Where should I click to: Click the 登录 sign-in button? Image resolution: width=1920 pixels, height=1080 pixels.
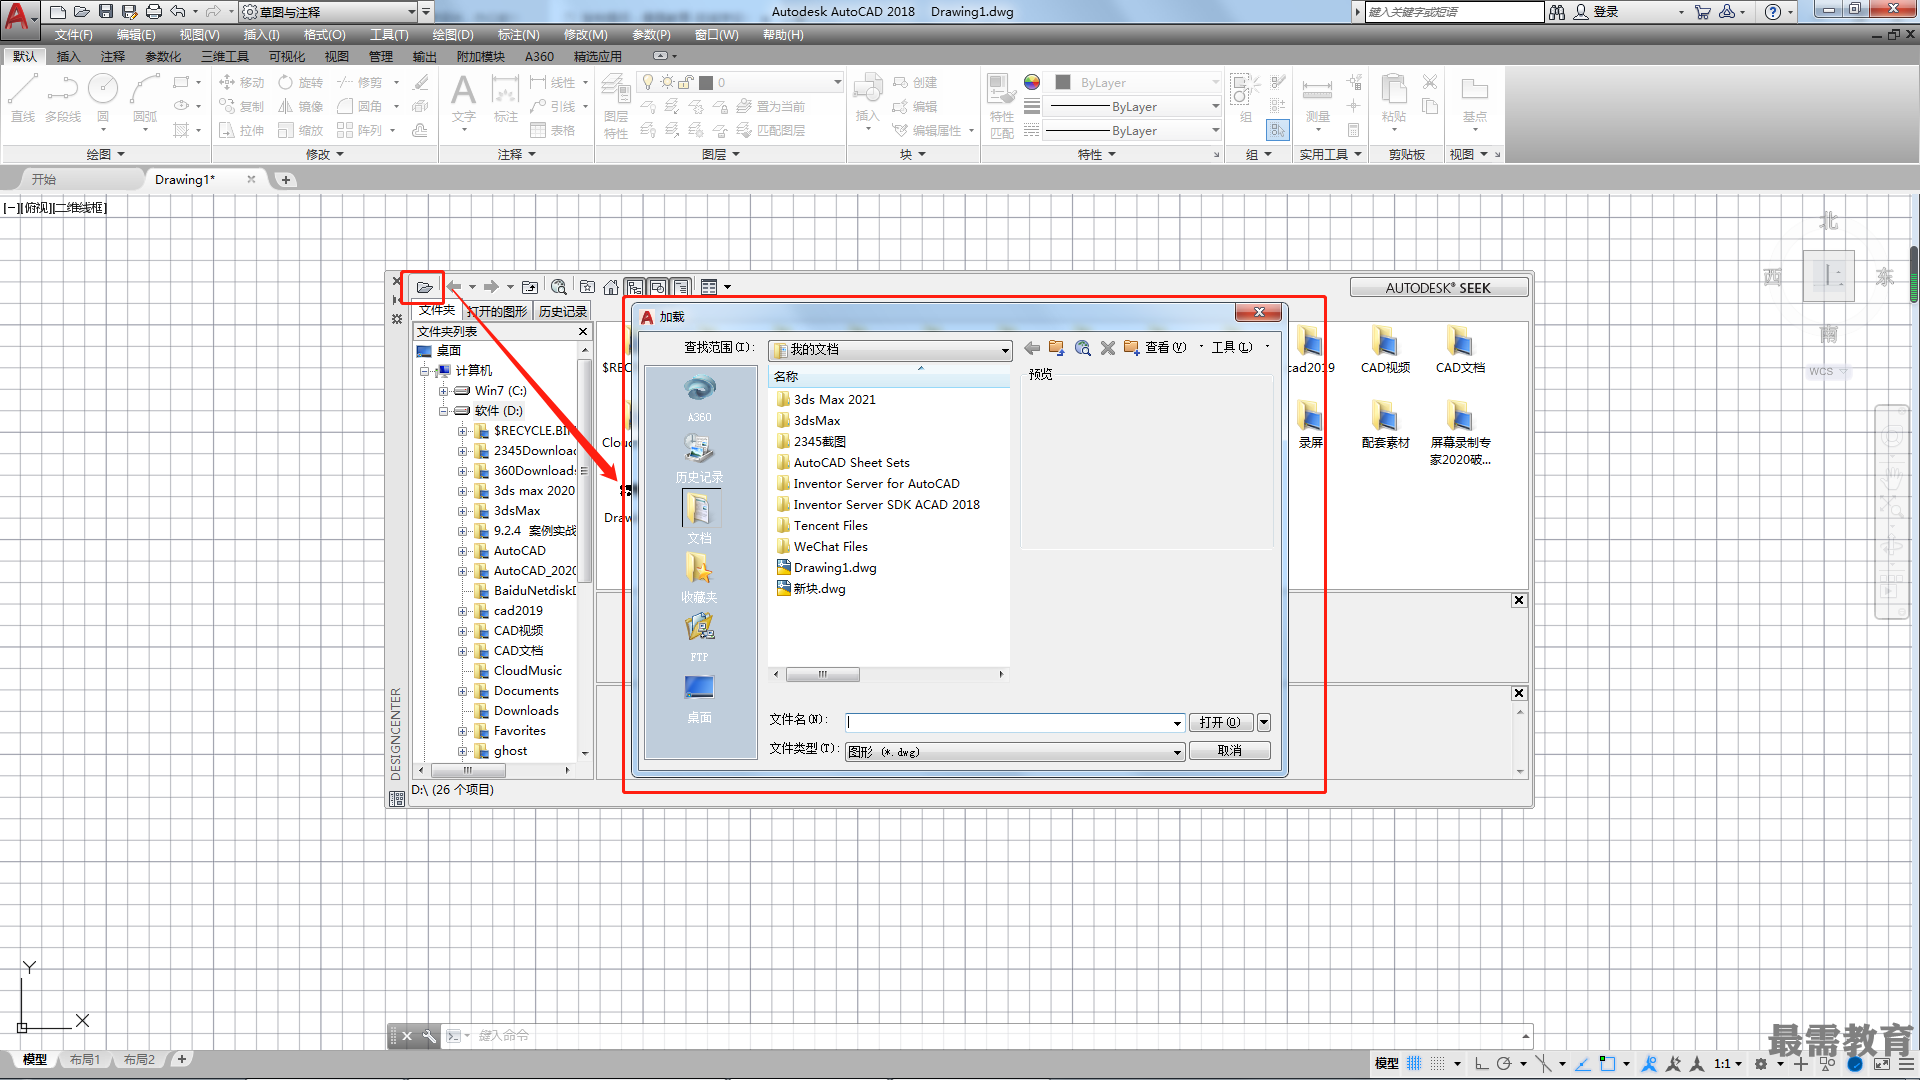point(1596,12)
